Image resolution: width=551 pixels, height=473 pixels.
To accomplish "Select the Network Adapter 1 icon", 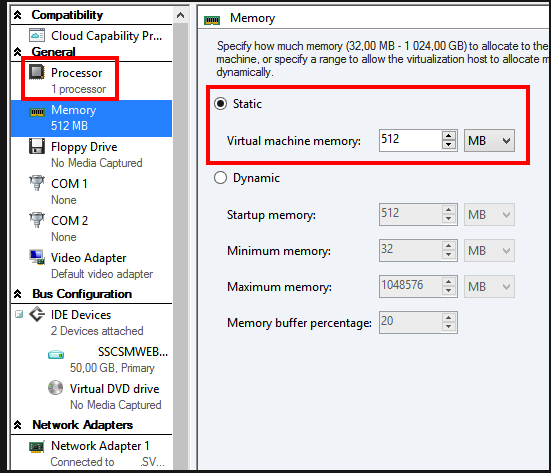I will click(x=37, y=446).
